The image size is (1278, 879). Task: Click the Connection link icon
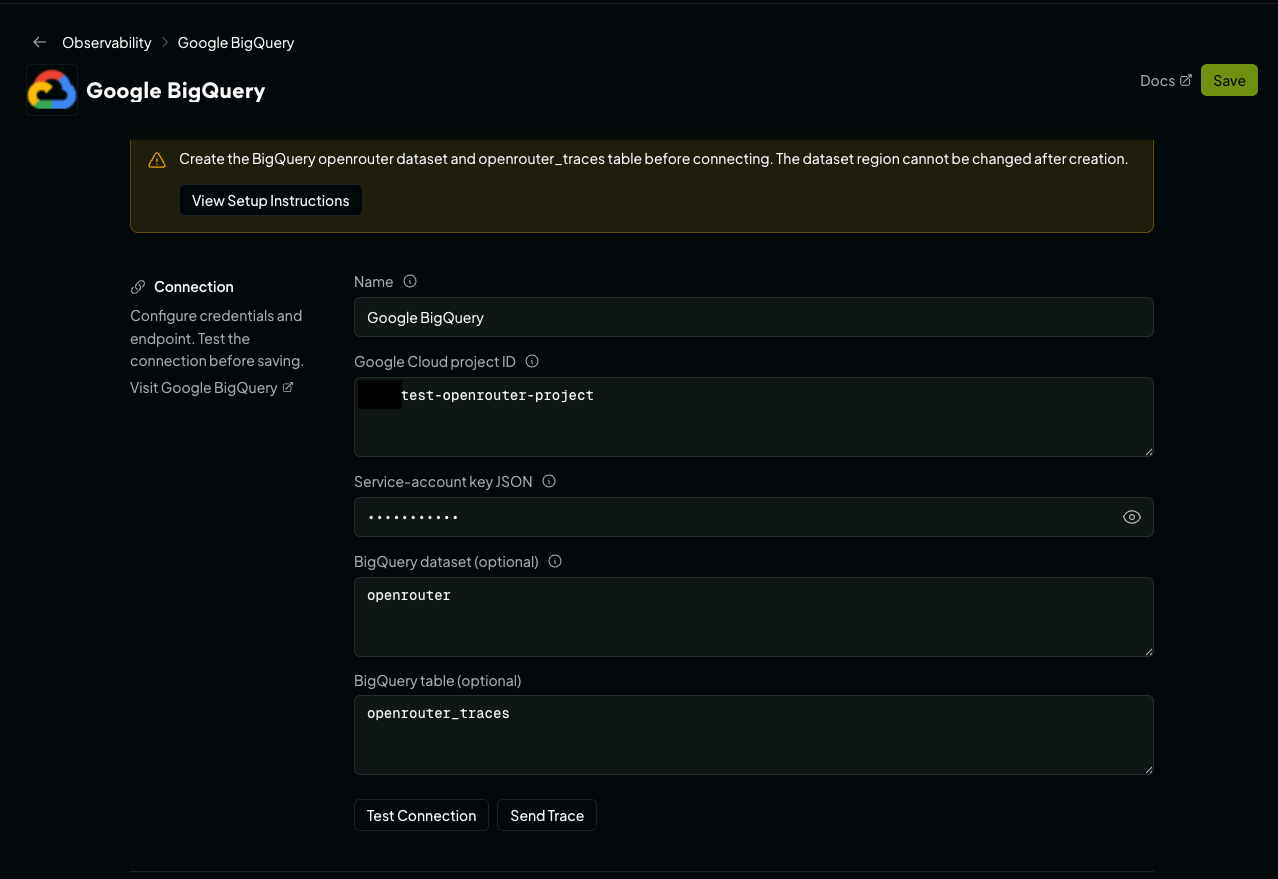[138, 287]
